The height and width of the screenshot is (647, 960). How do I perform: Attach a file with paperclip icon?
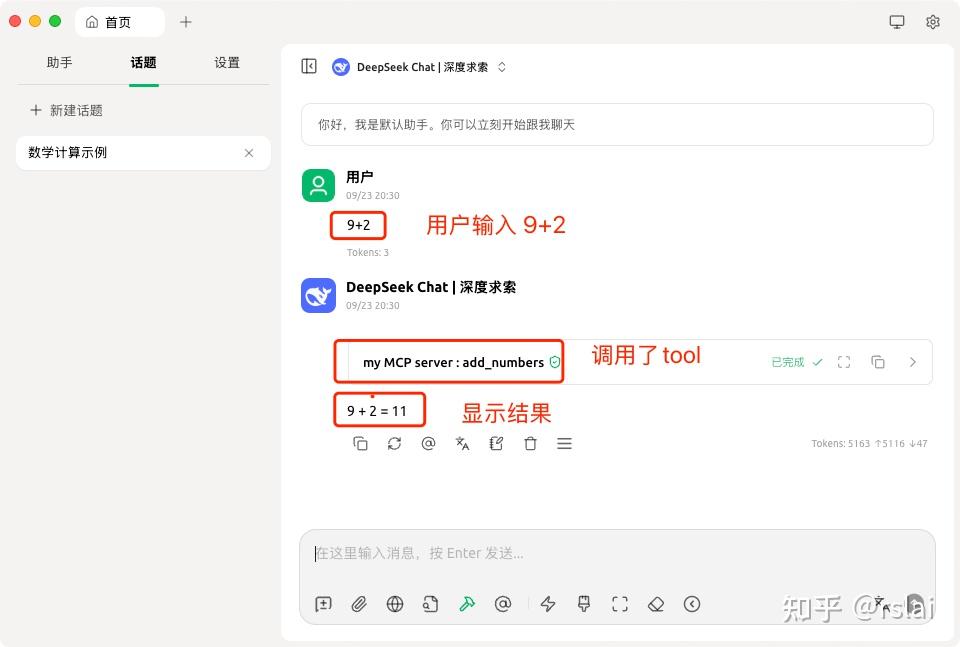[x=359, y=604]
